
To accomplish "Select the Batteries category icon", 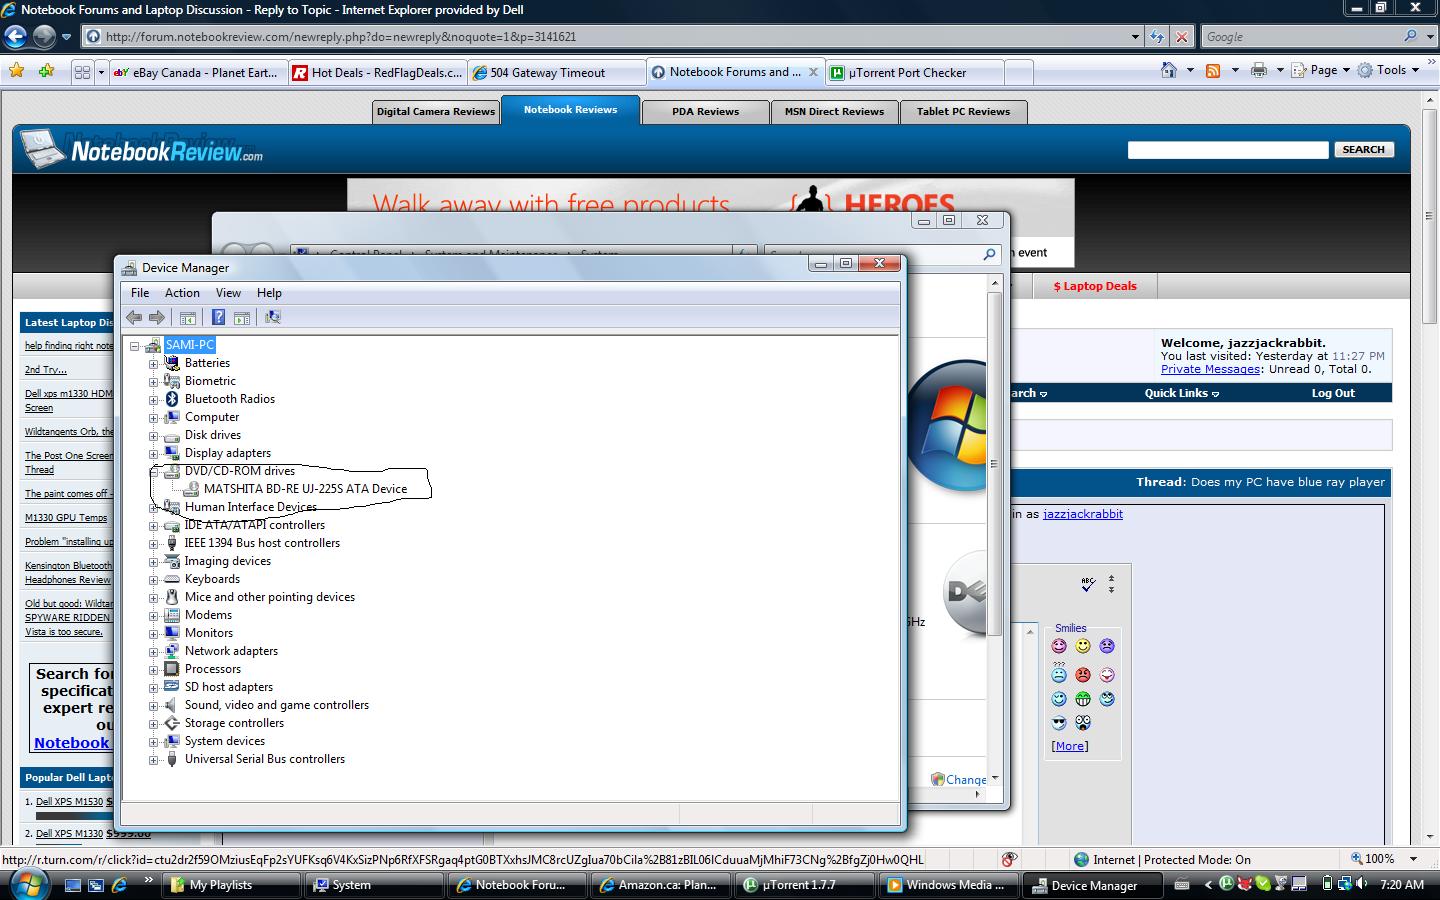I will point(172,363).
